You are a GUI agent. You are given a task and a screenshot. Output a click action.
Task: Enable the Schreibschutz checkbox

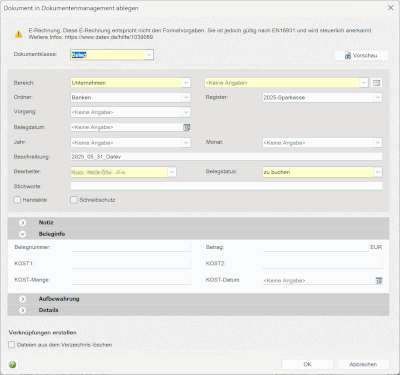click(x=74, y=200)
